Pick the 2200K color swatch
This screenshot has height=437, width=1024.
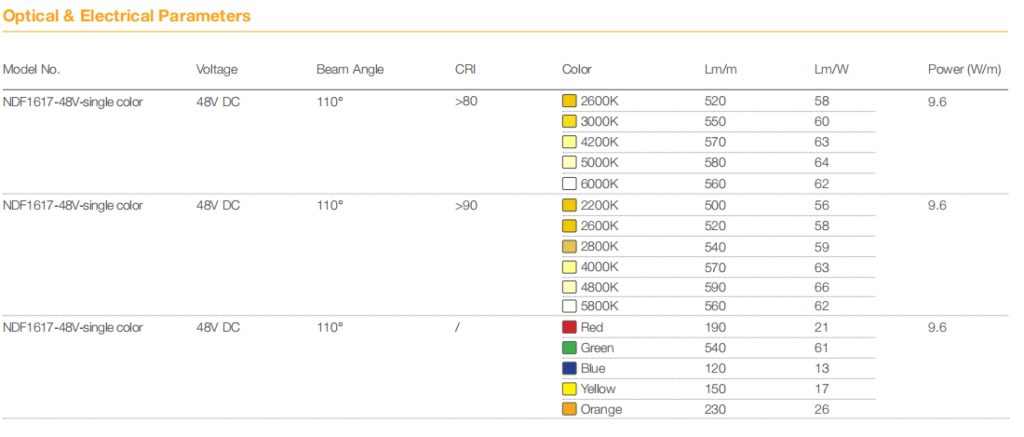click(570, 205)
